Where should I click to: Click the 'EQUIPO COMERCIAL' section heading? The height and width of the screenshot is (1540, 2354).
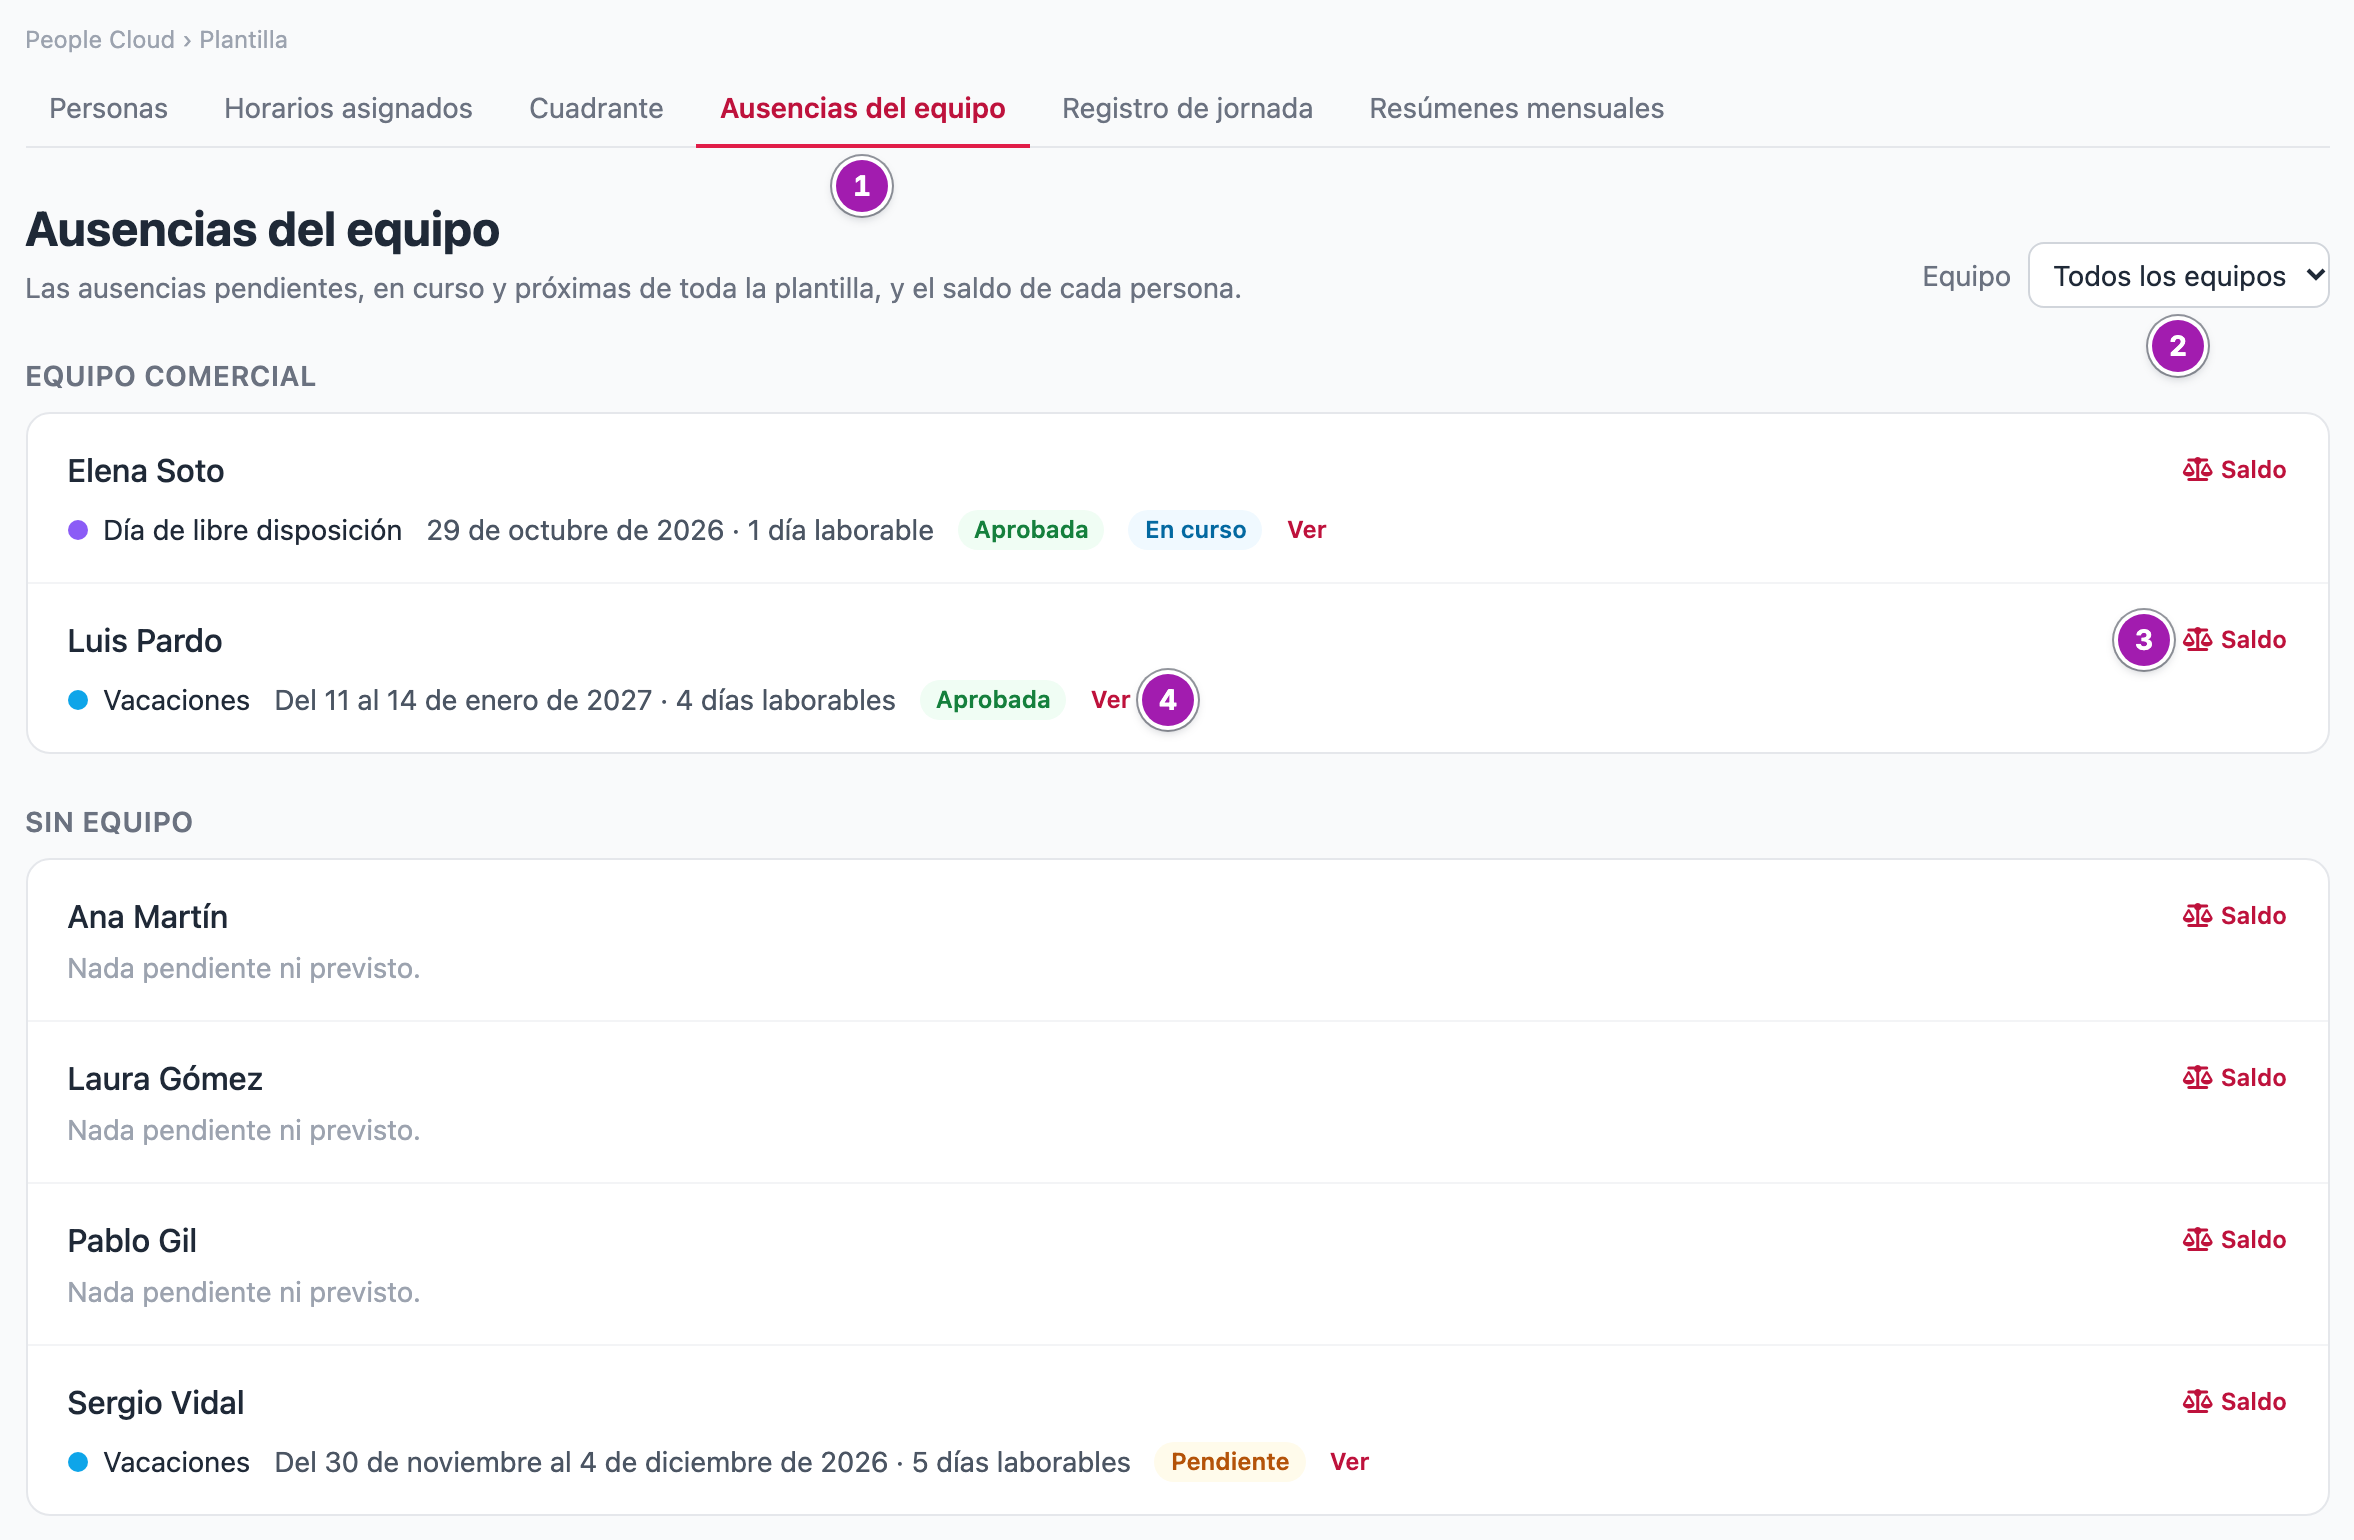coord(171,376)
